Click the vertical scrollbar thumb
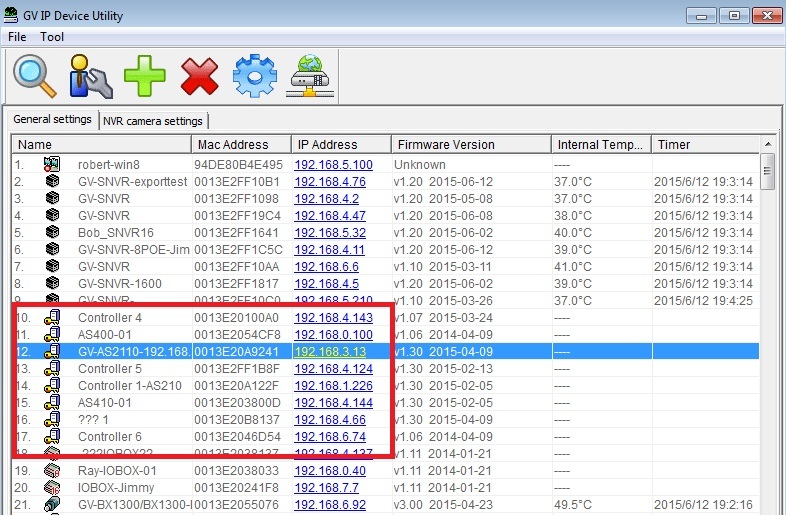 tap(767, 171)
